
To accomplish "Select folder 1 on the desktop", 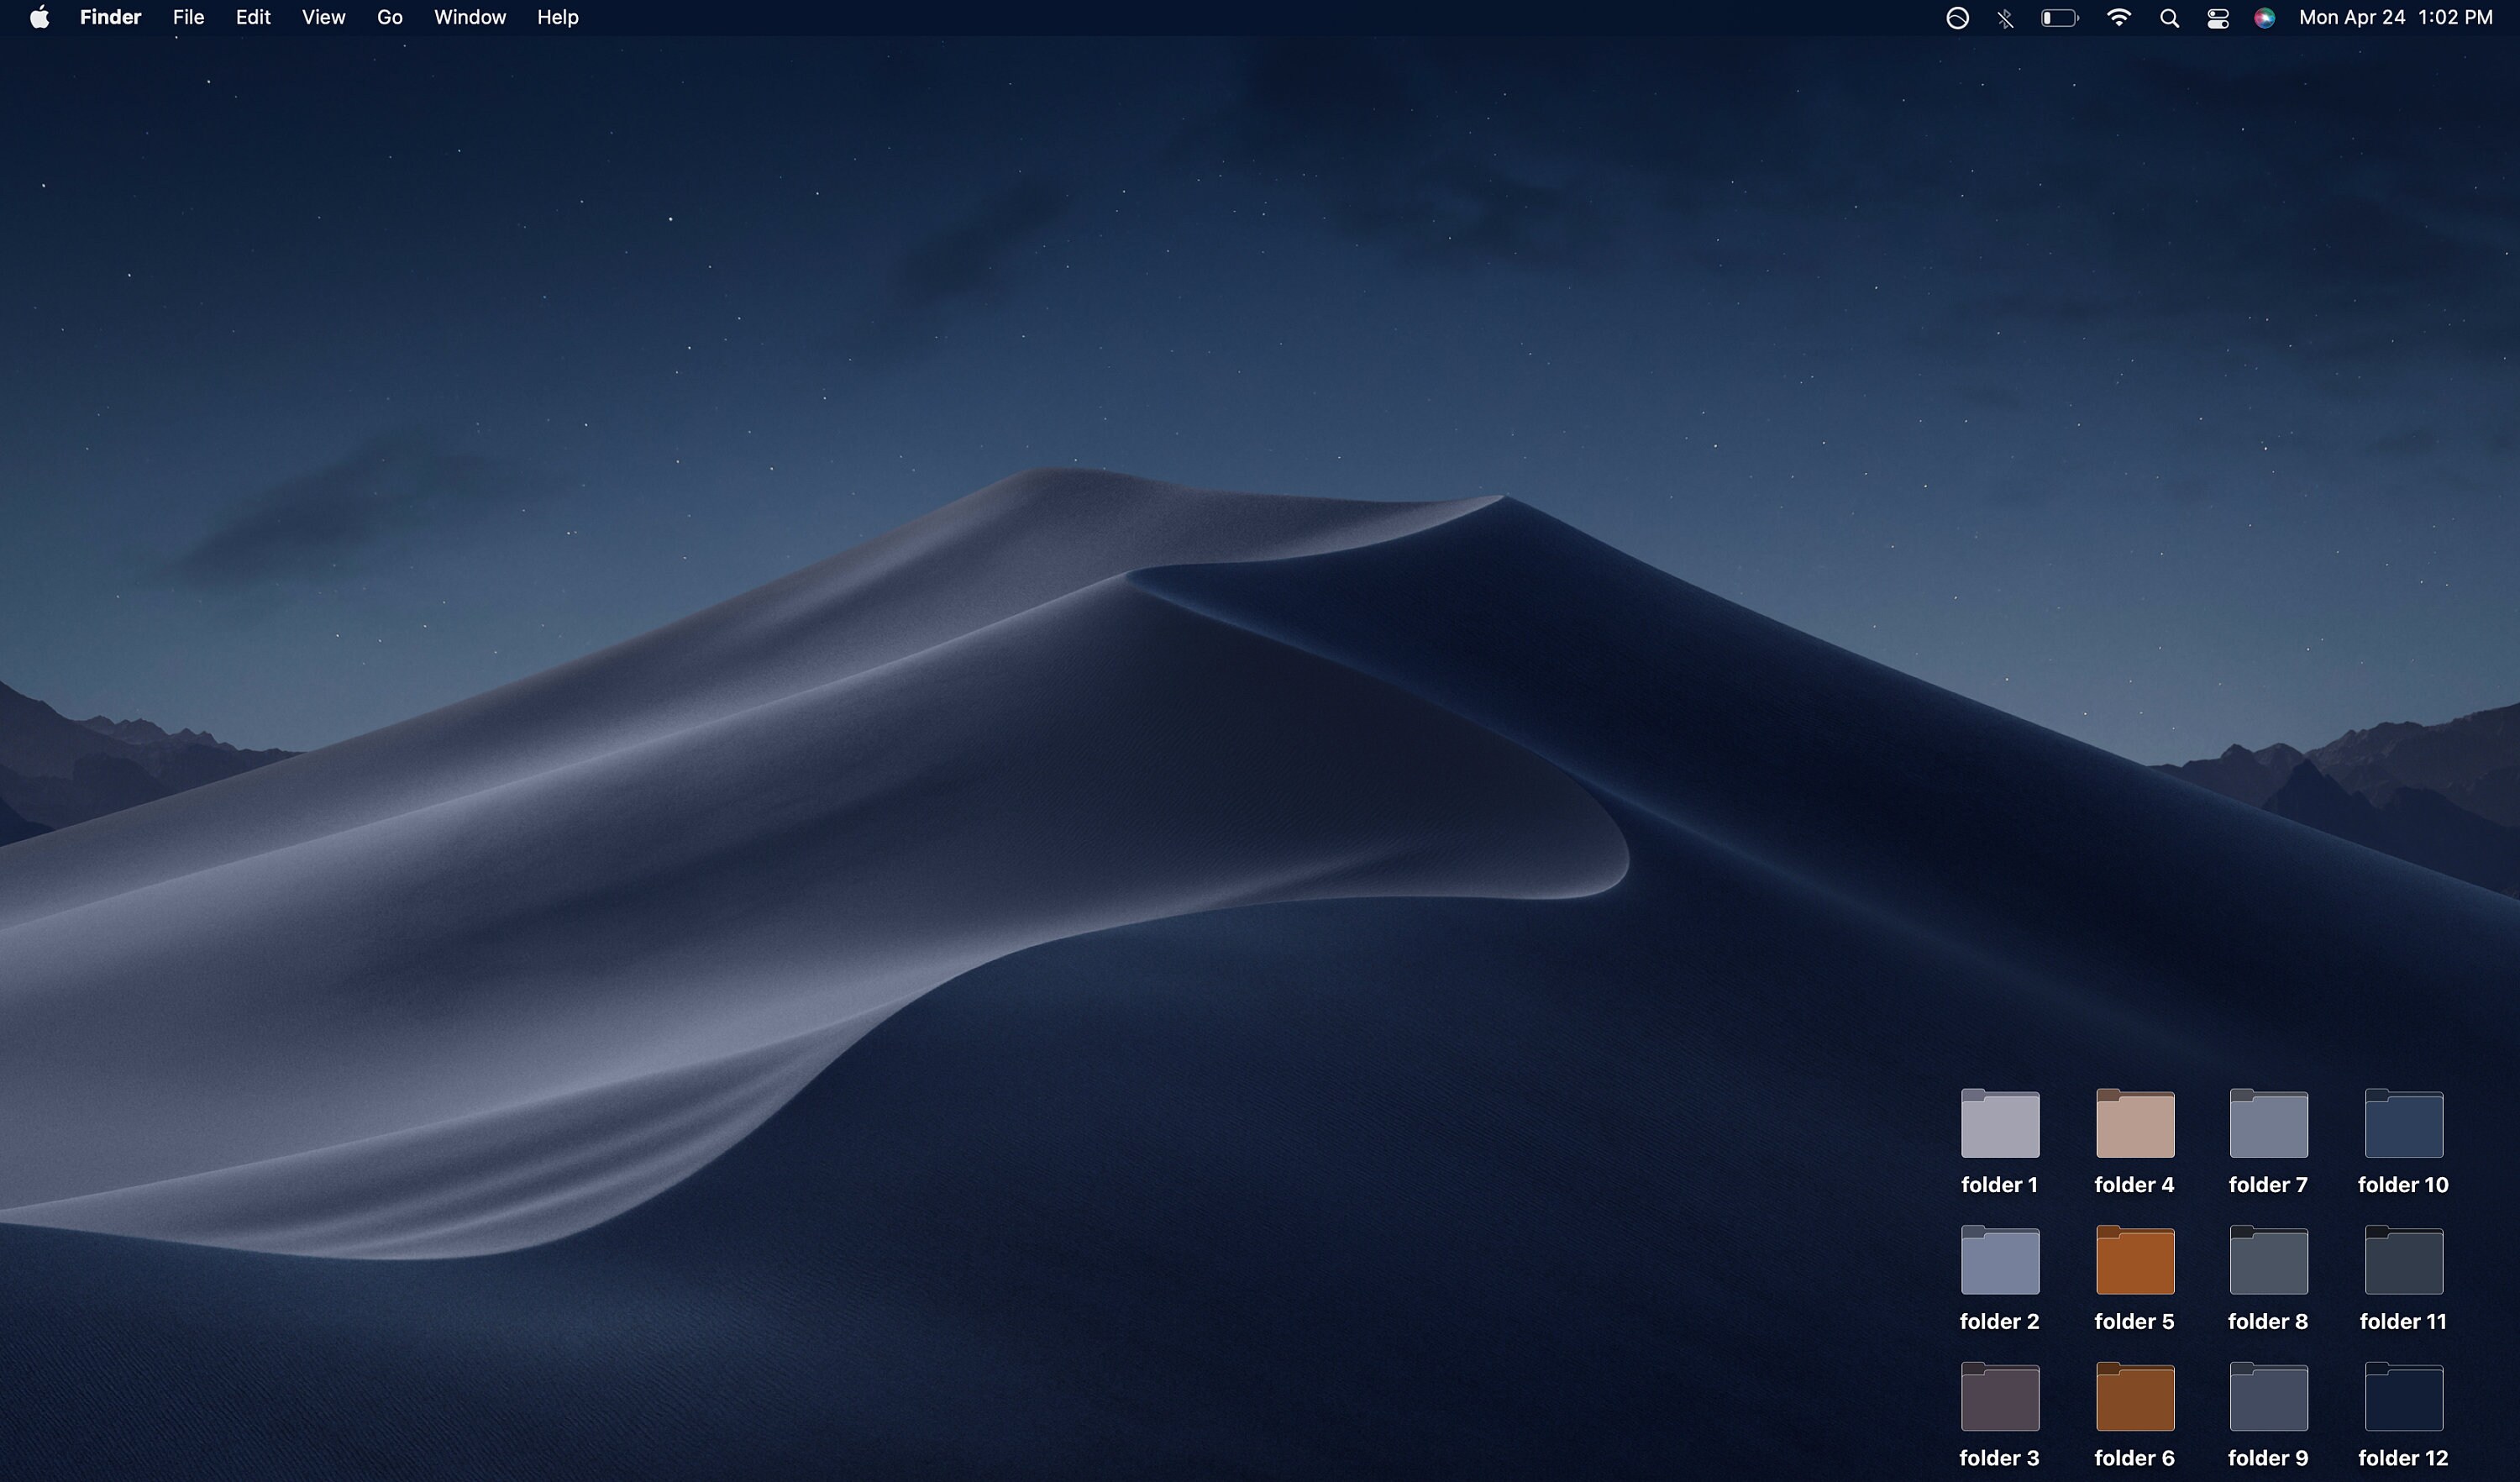I will (1999, 1123).
